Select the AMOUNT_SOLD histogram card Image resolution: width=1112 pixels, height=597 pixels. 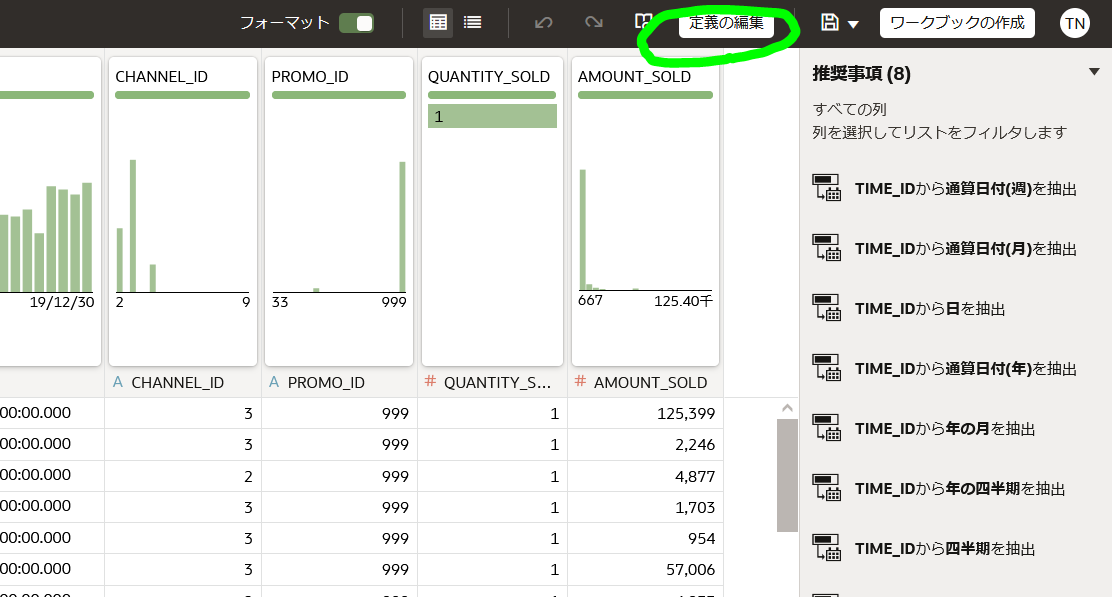645,211
